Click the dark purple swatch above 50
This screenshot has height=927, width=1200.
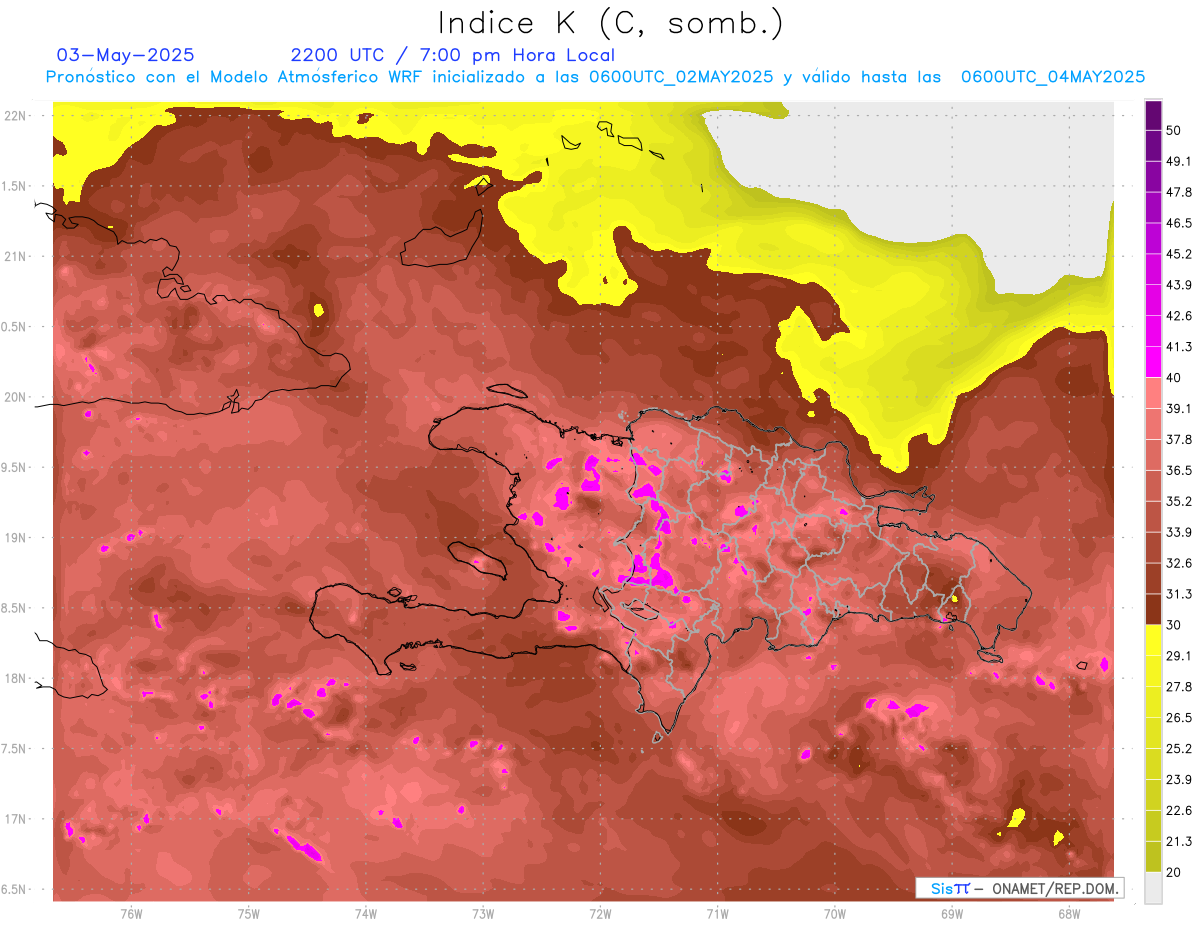click(1153, 116)
